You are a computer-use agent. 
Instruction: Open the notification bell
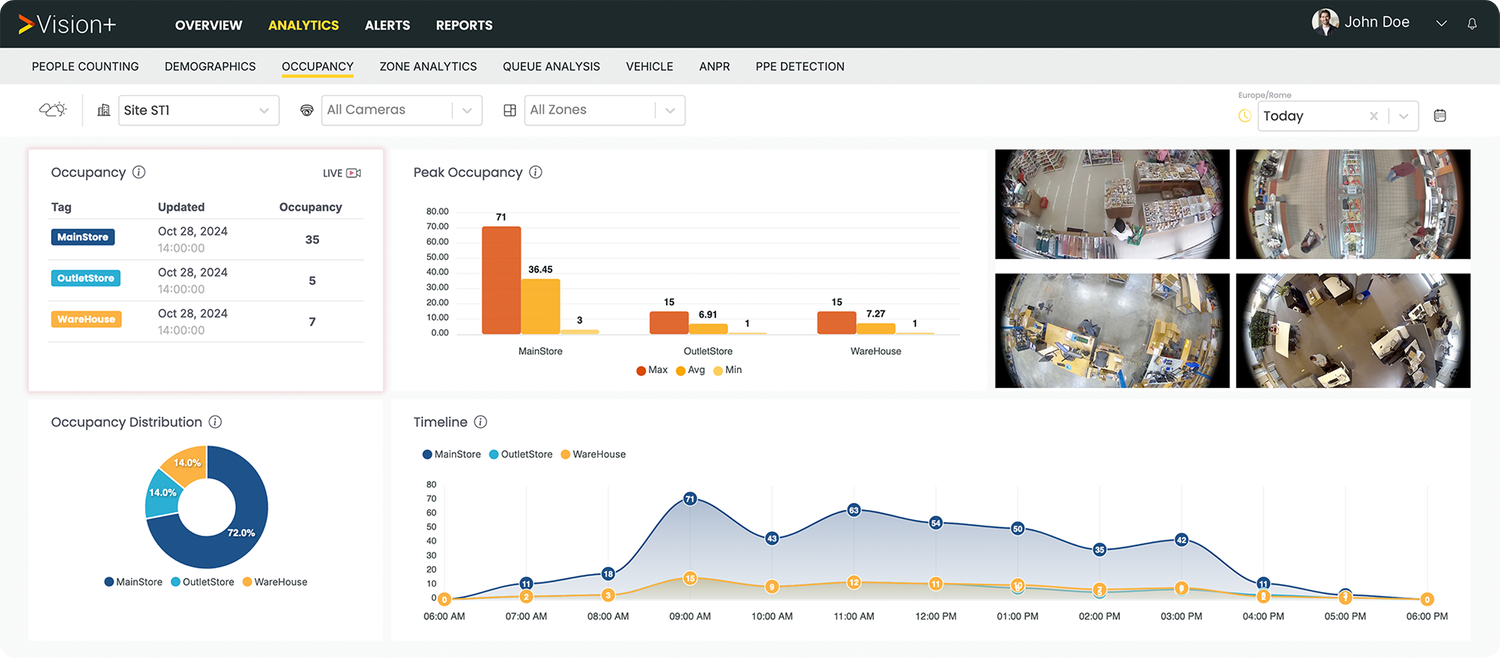point(1472,23)
